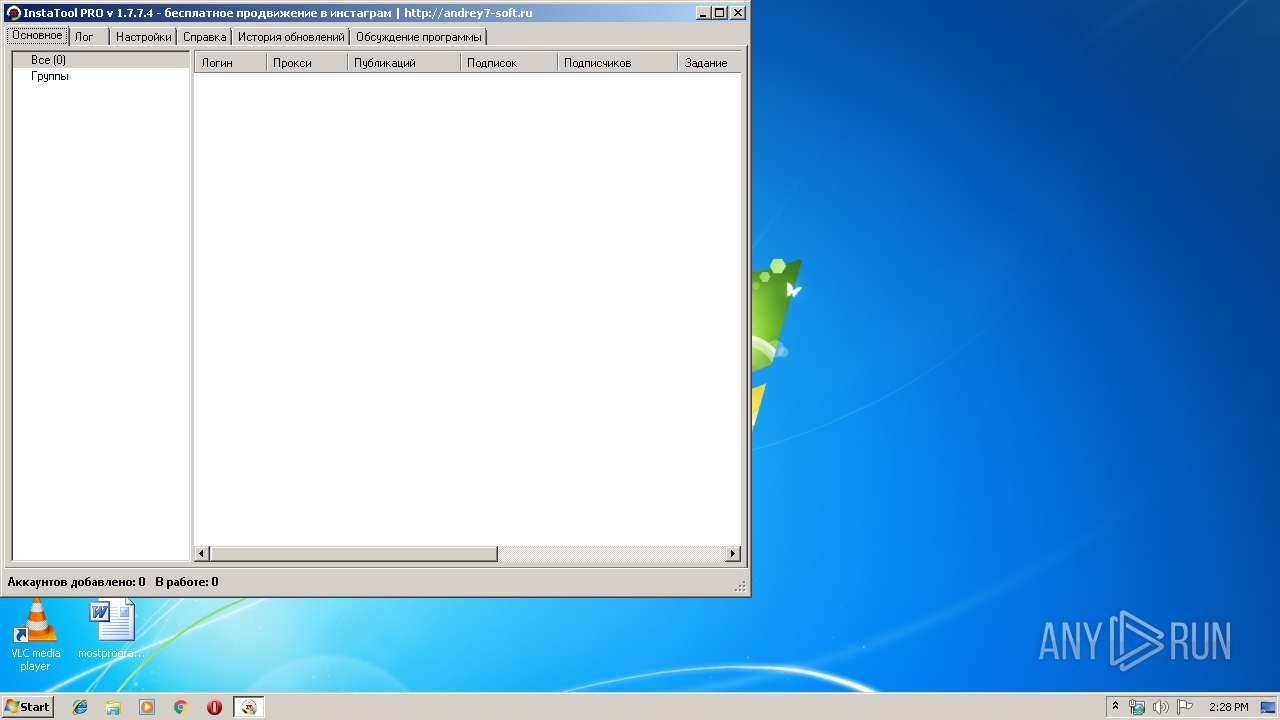The width and height of the screenshot is (1280, 720).
Task: Close the InstaTool PRO window
Action: click(x=738, y=13)
